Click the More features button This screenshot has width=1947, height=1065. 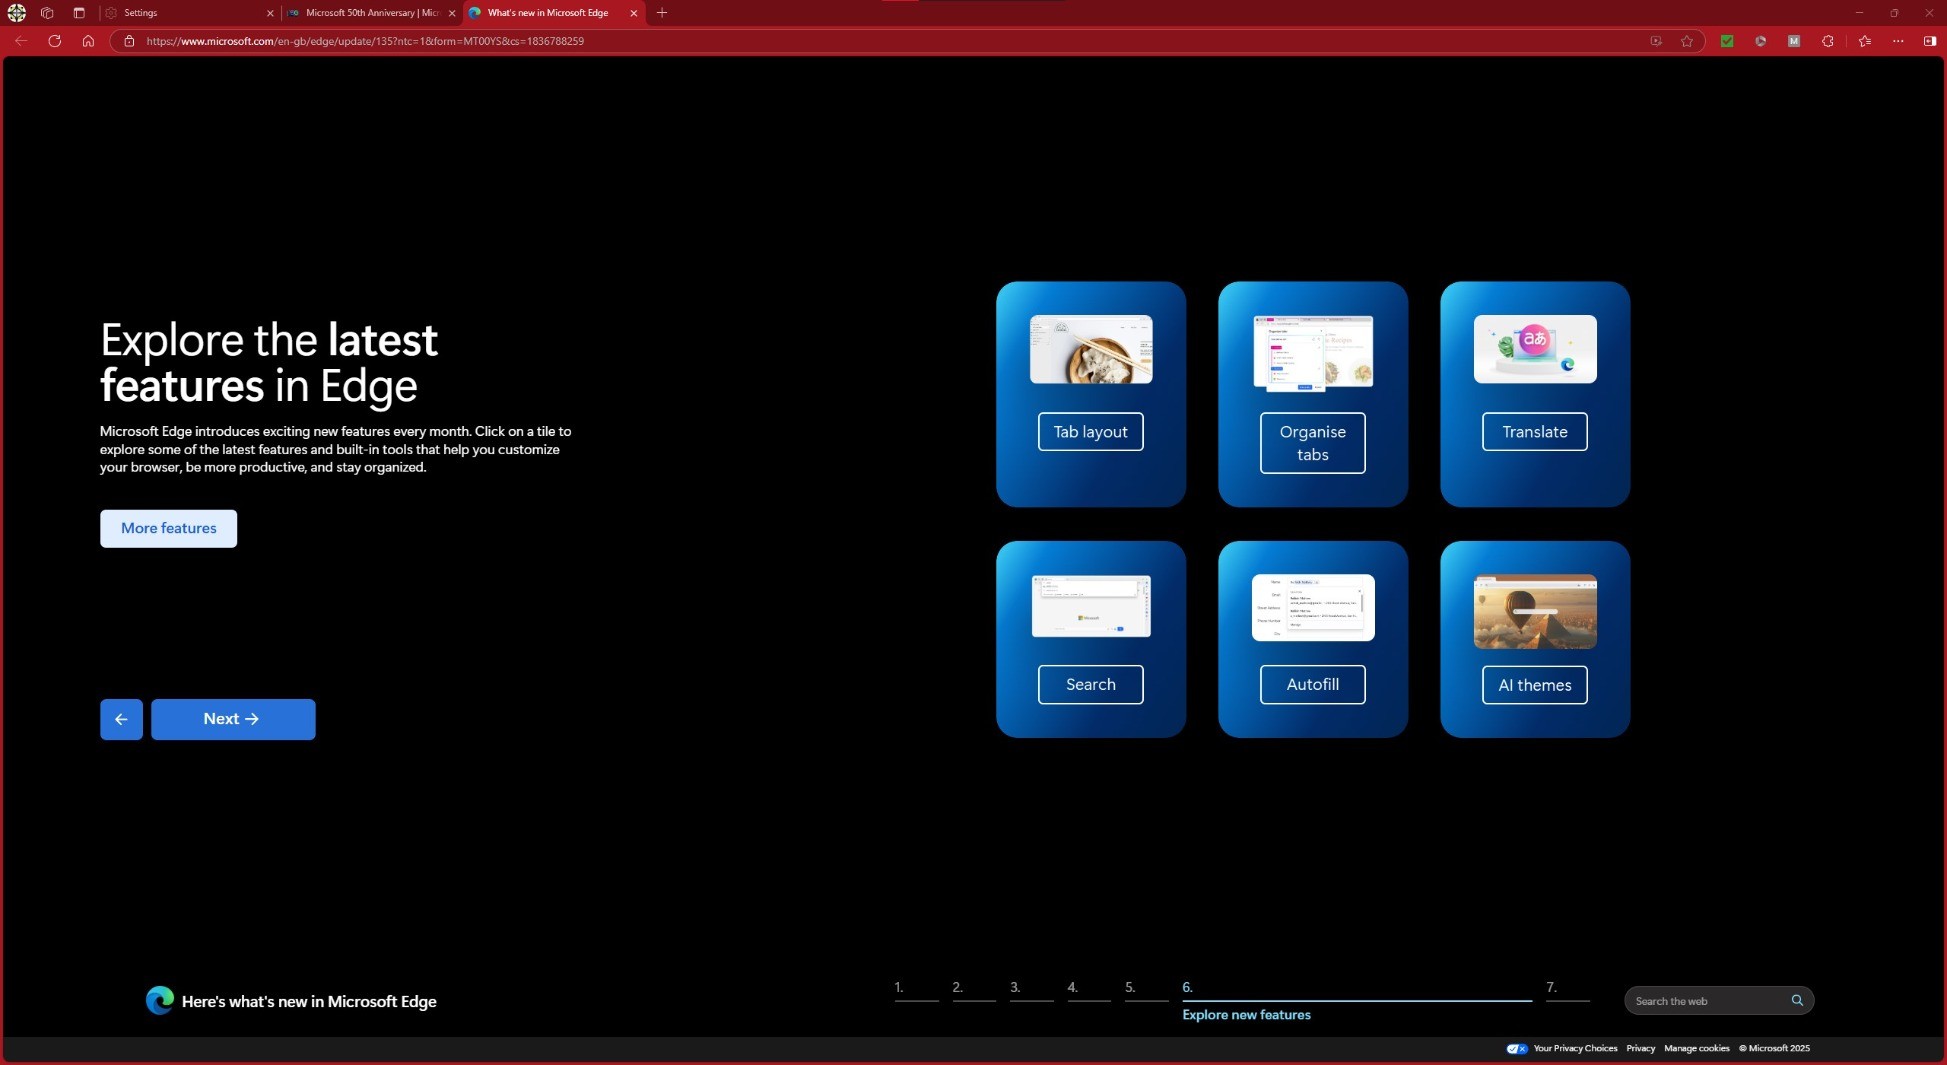[x=168, y=528]
